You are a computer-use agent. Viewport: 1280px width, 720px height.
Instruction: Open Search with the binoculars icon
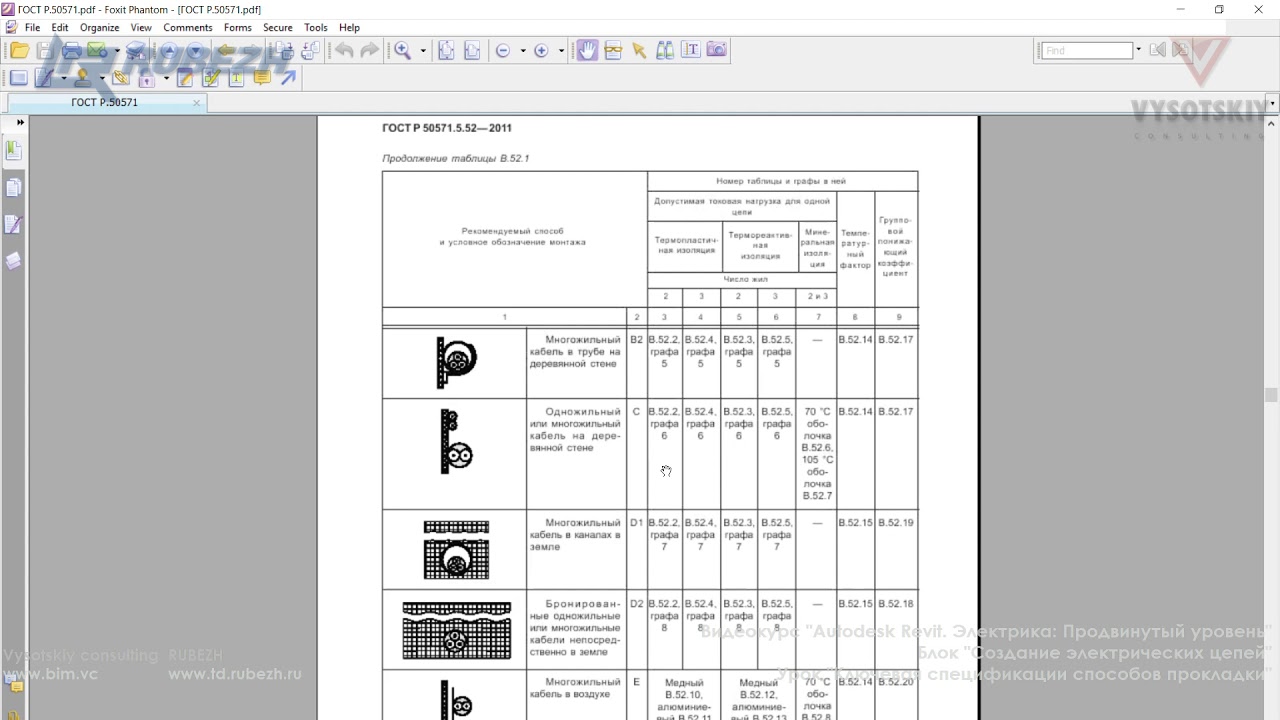click(665, 50)
